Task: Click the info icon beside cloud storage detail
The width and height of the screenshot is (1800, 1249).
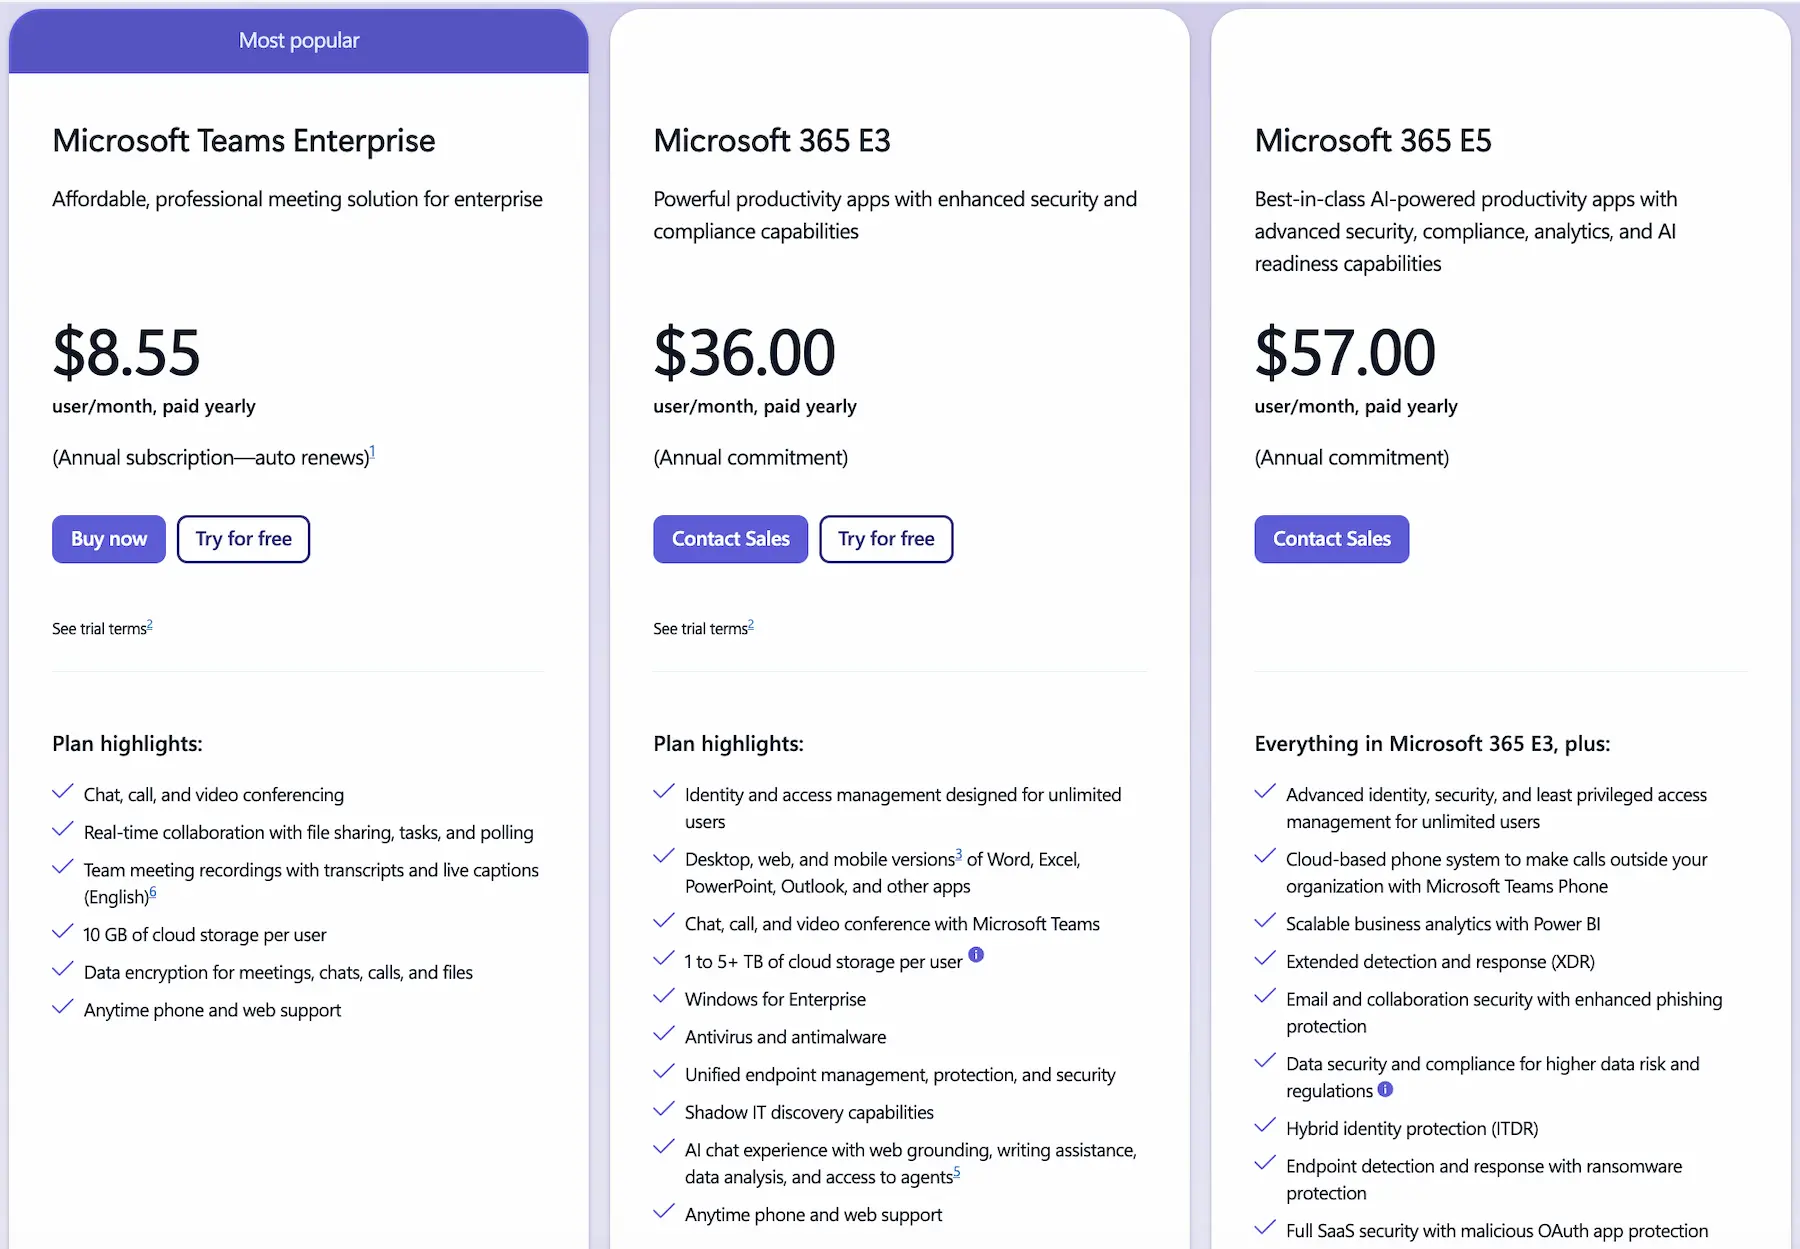Action: 976,955
